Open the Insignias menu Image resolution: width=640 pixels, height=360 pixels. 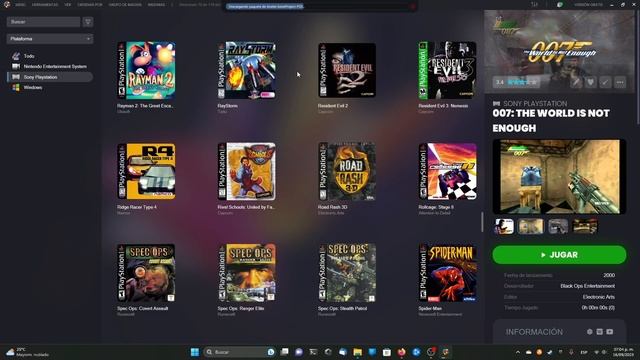click(156, 5)
